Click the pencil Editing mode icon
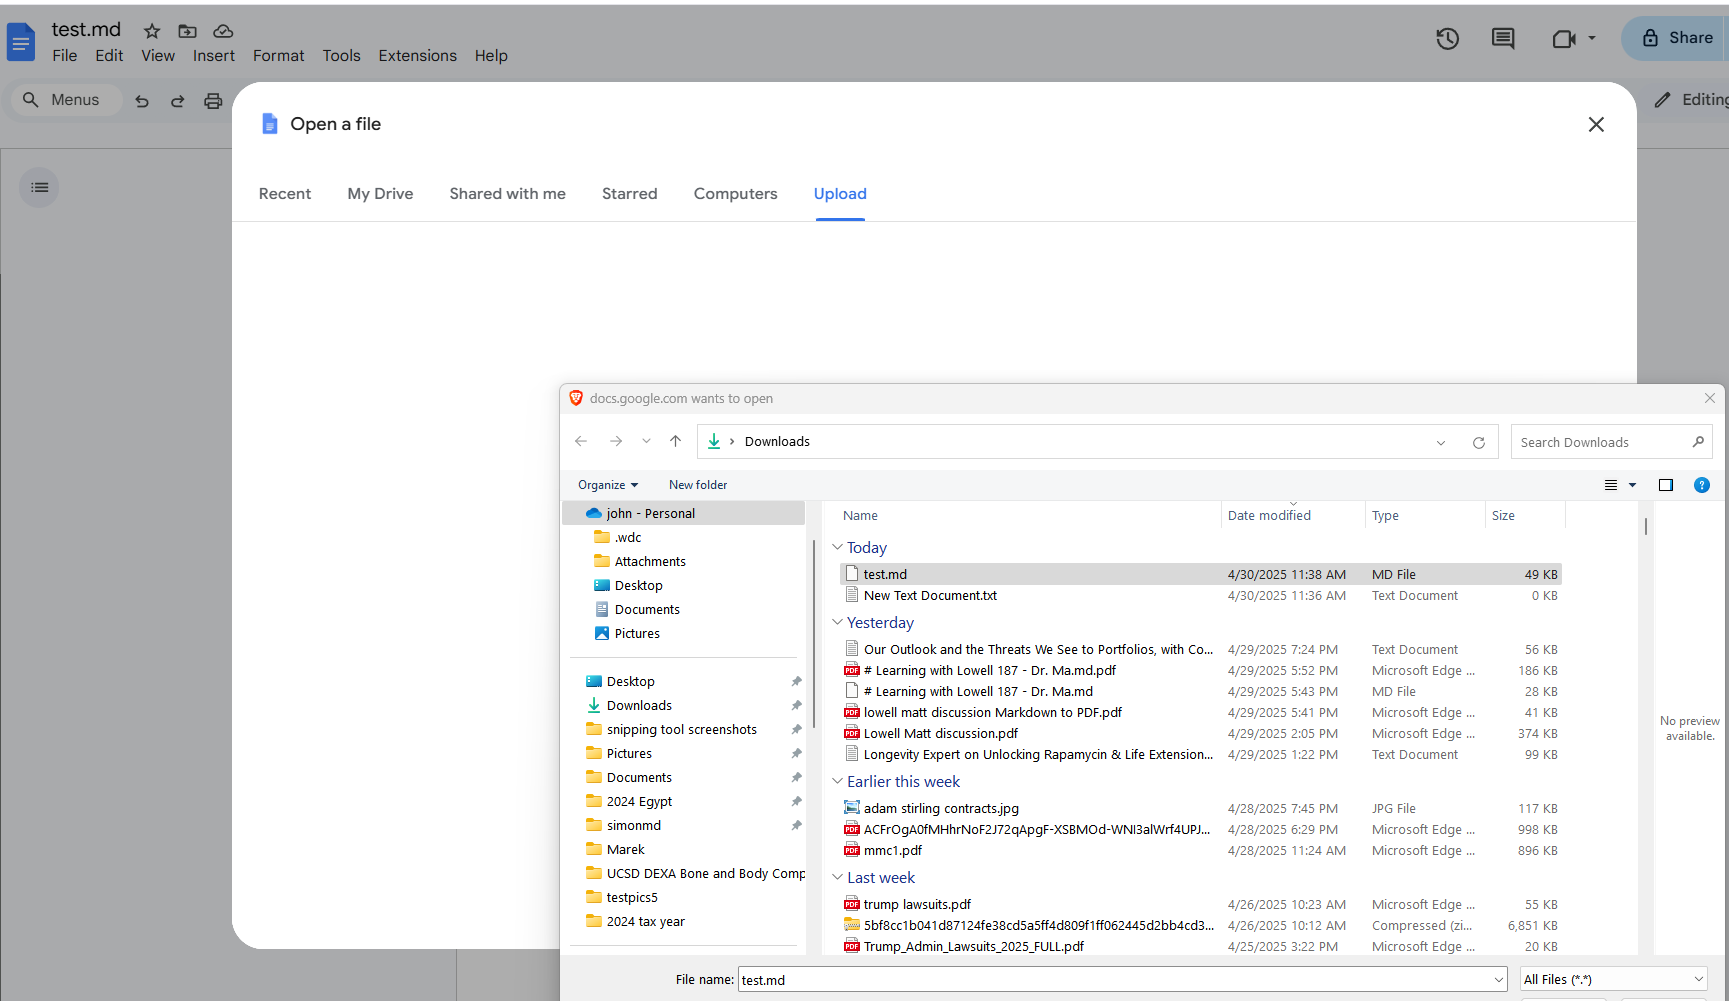This screenshot has height=1001, width=1729. 1662,100
